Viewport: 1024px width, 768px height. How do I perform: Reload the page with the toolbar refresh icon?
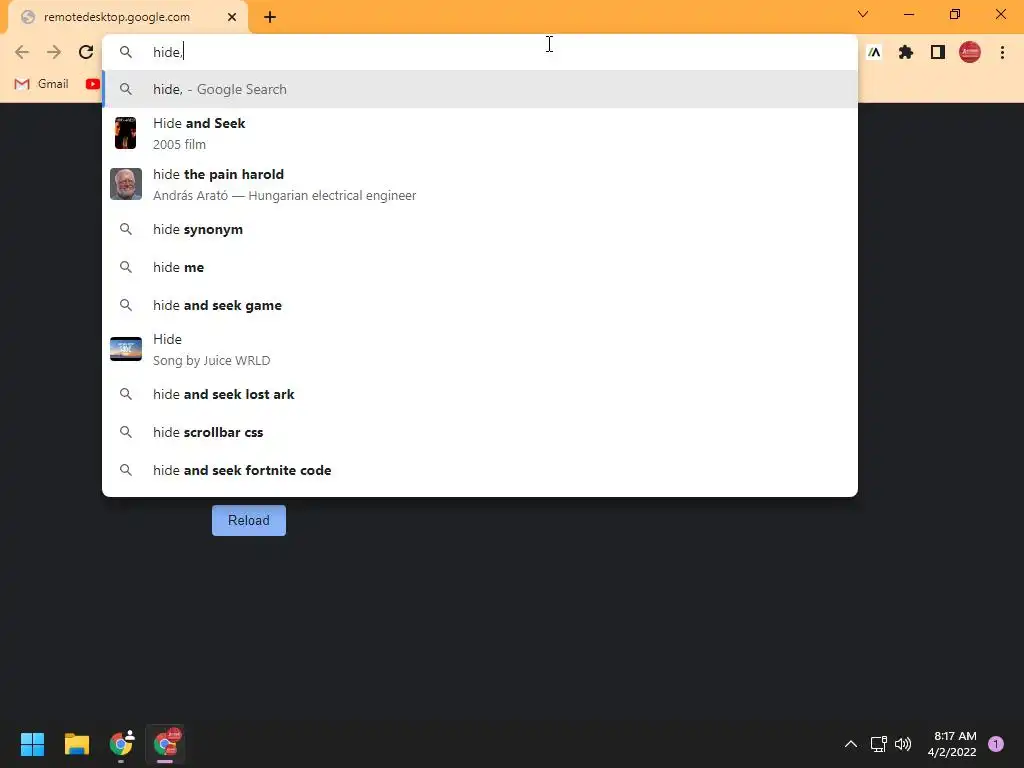coord(86,52)
